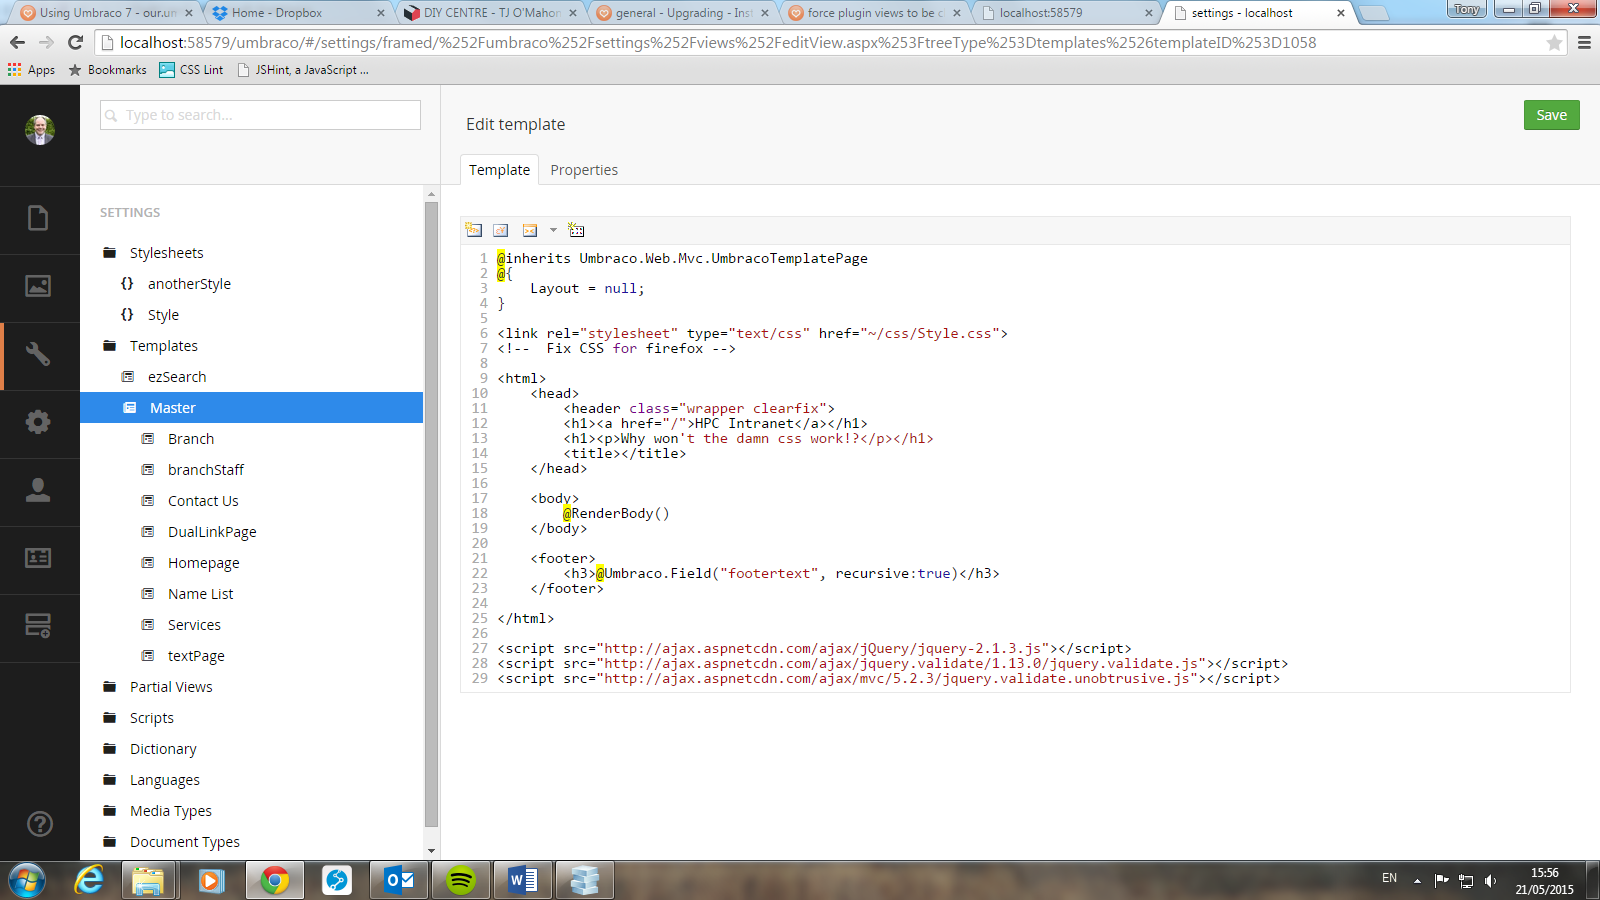
Task: Switch to the Home - Dropbox browser tab
Action: (x=296, y=13)
